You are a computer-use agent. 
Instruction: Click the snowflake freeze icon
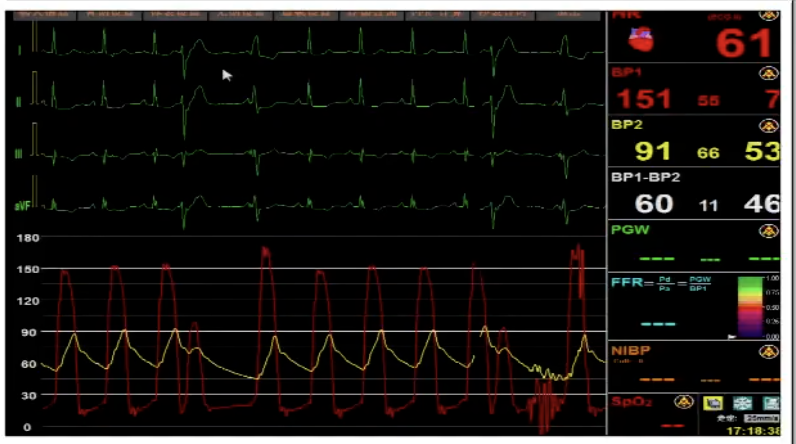click(x=743, y=402)
